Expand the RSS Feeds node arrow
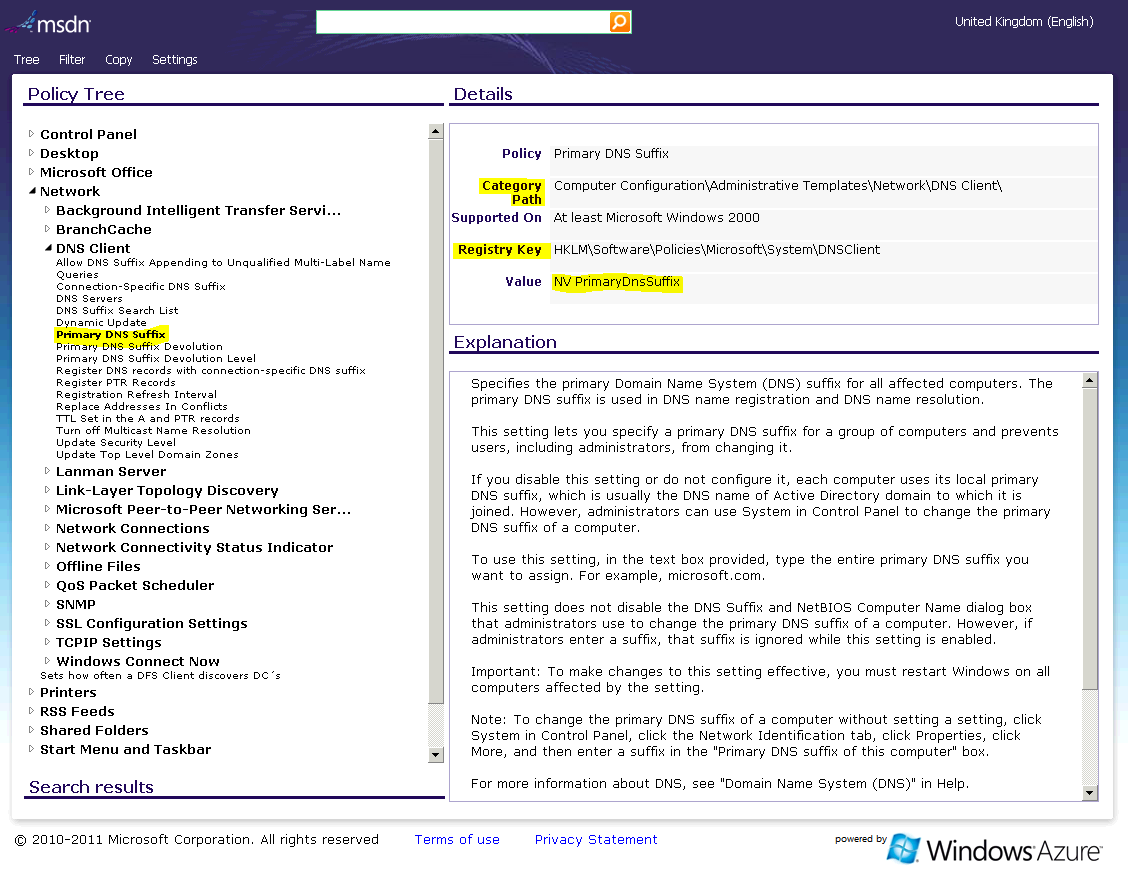 31,711
